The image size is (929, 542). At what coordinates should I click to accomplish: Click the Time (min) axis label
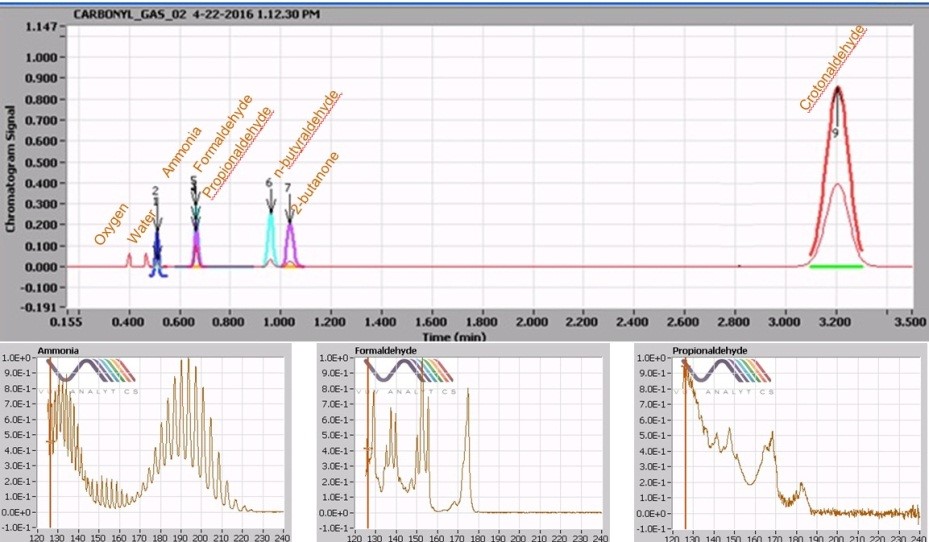pyautogui.click(x=454, y=336)
